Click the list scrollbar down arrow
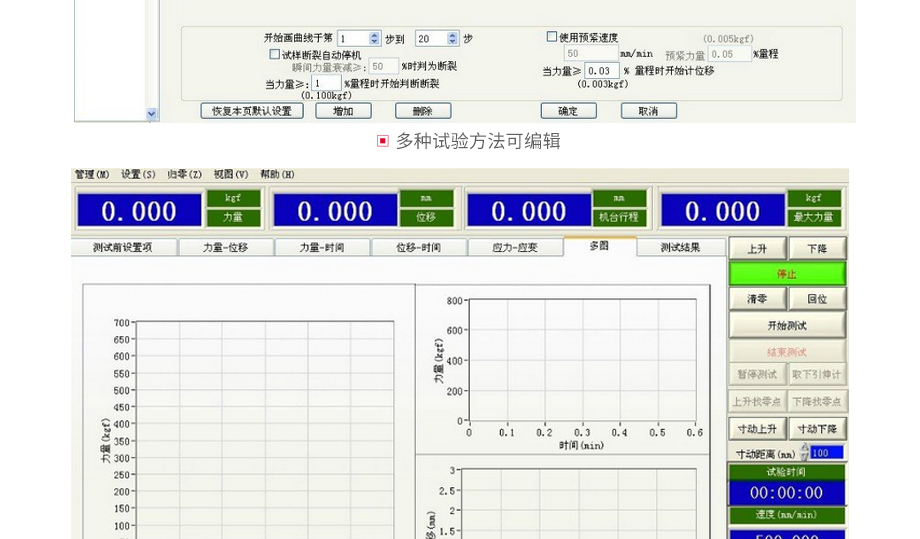 pos(152,114)
